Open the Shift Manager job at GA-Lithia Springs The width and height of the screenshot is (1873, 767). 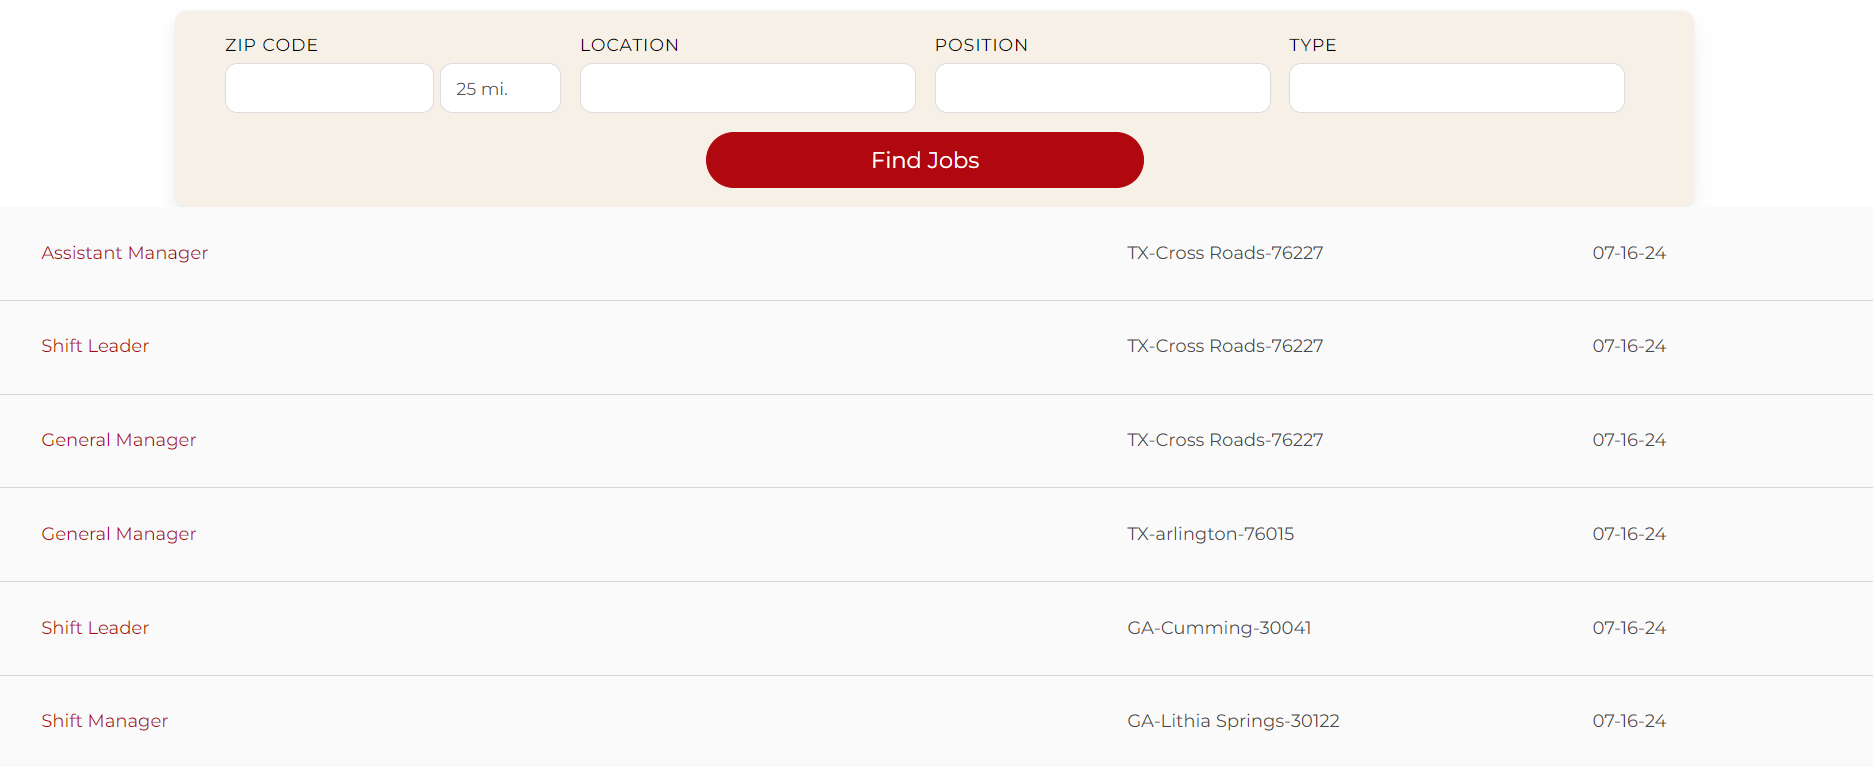[x=104, y=721]
